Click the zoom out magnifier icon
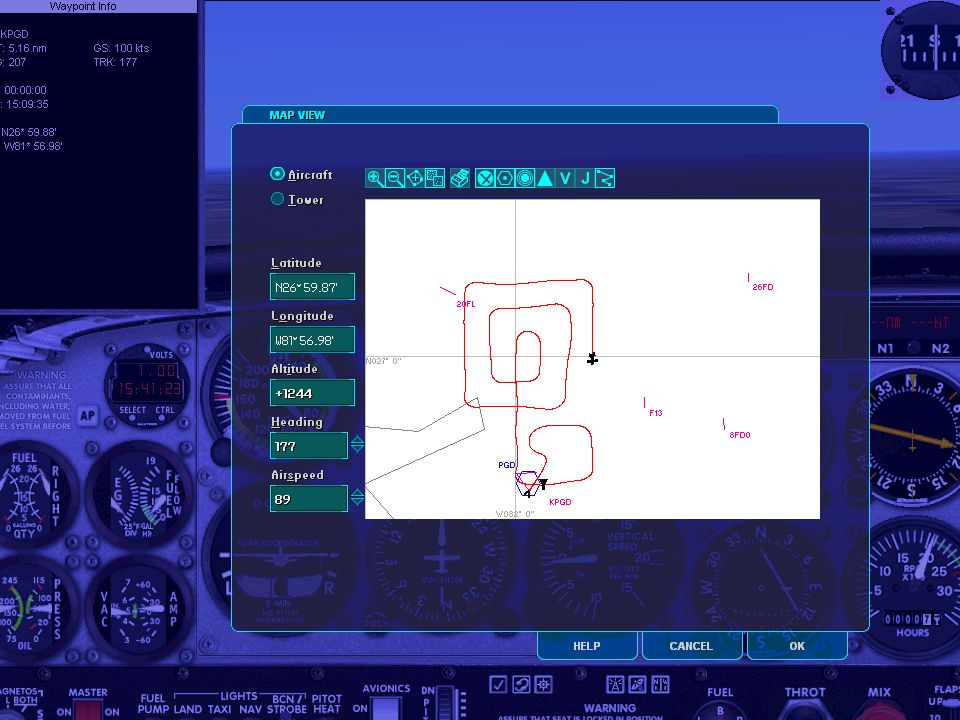 coord(395,178)
